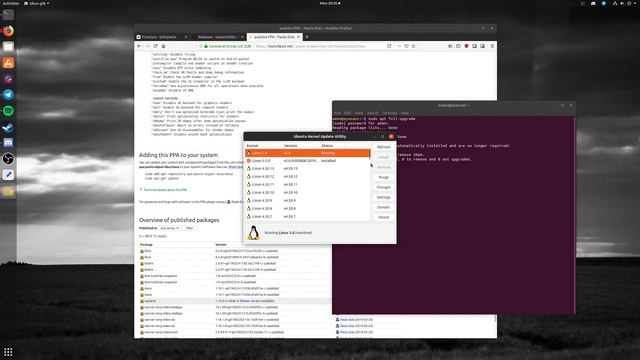This screenshot has height=360, width=640.
Task: Open terminal Help menu
Action: click(404, 113)
